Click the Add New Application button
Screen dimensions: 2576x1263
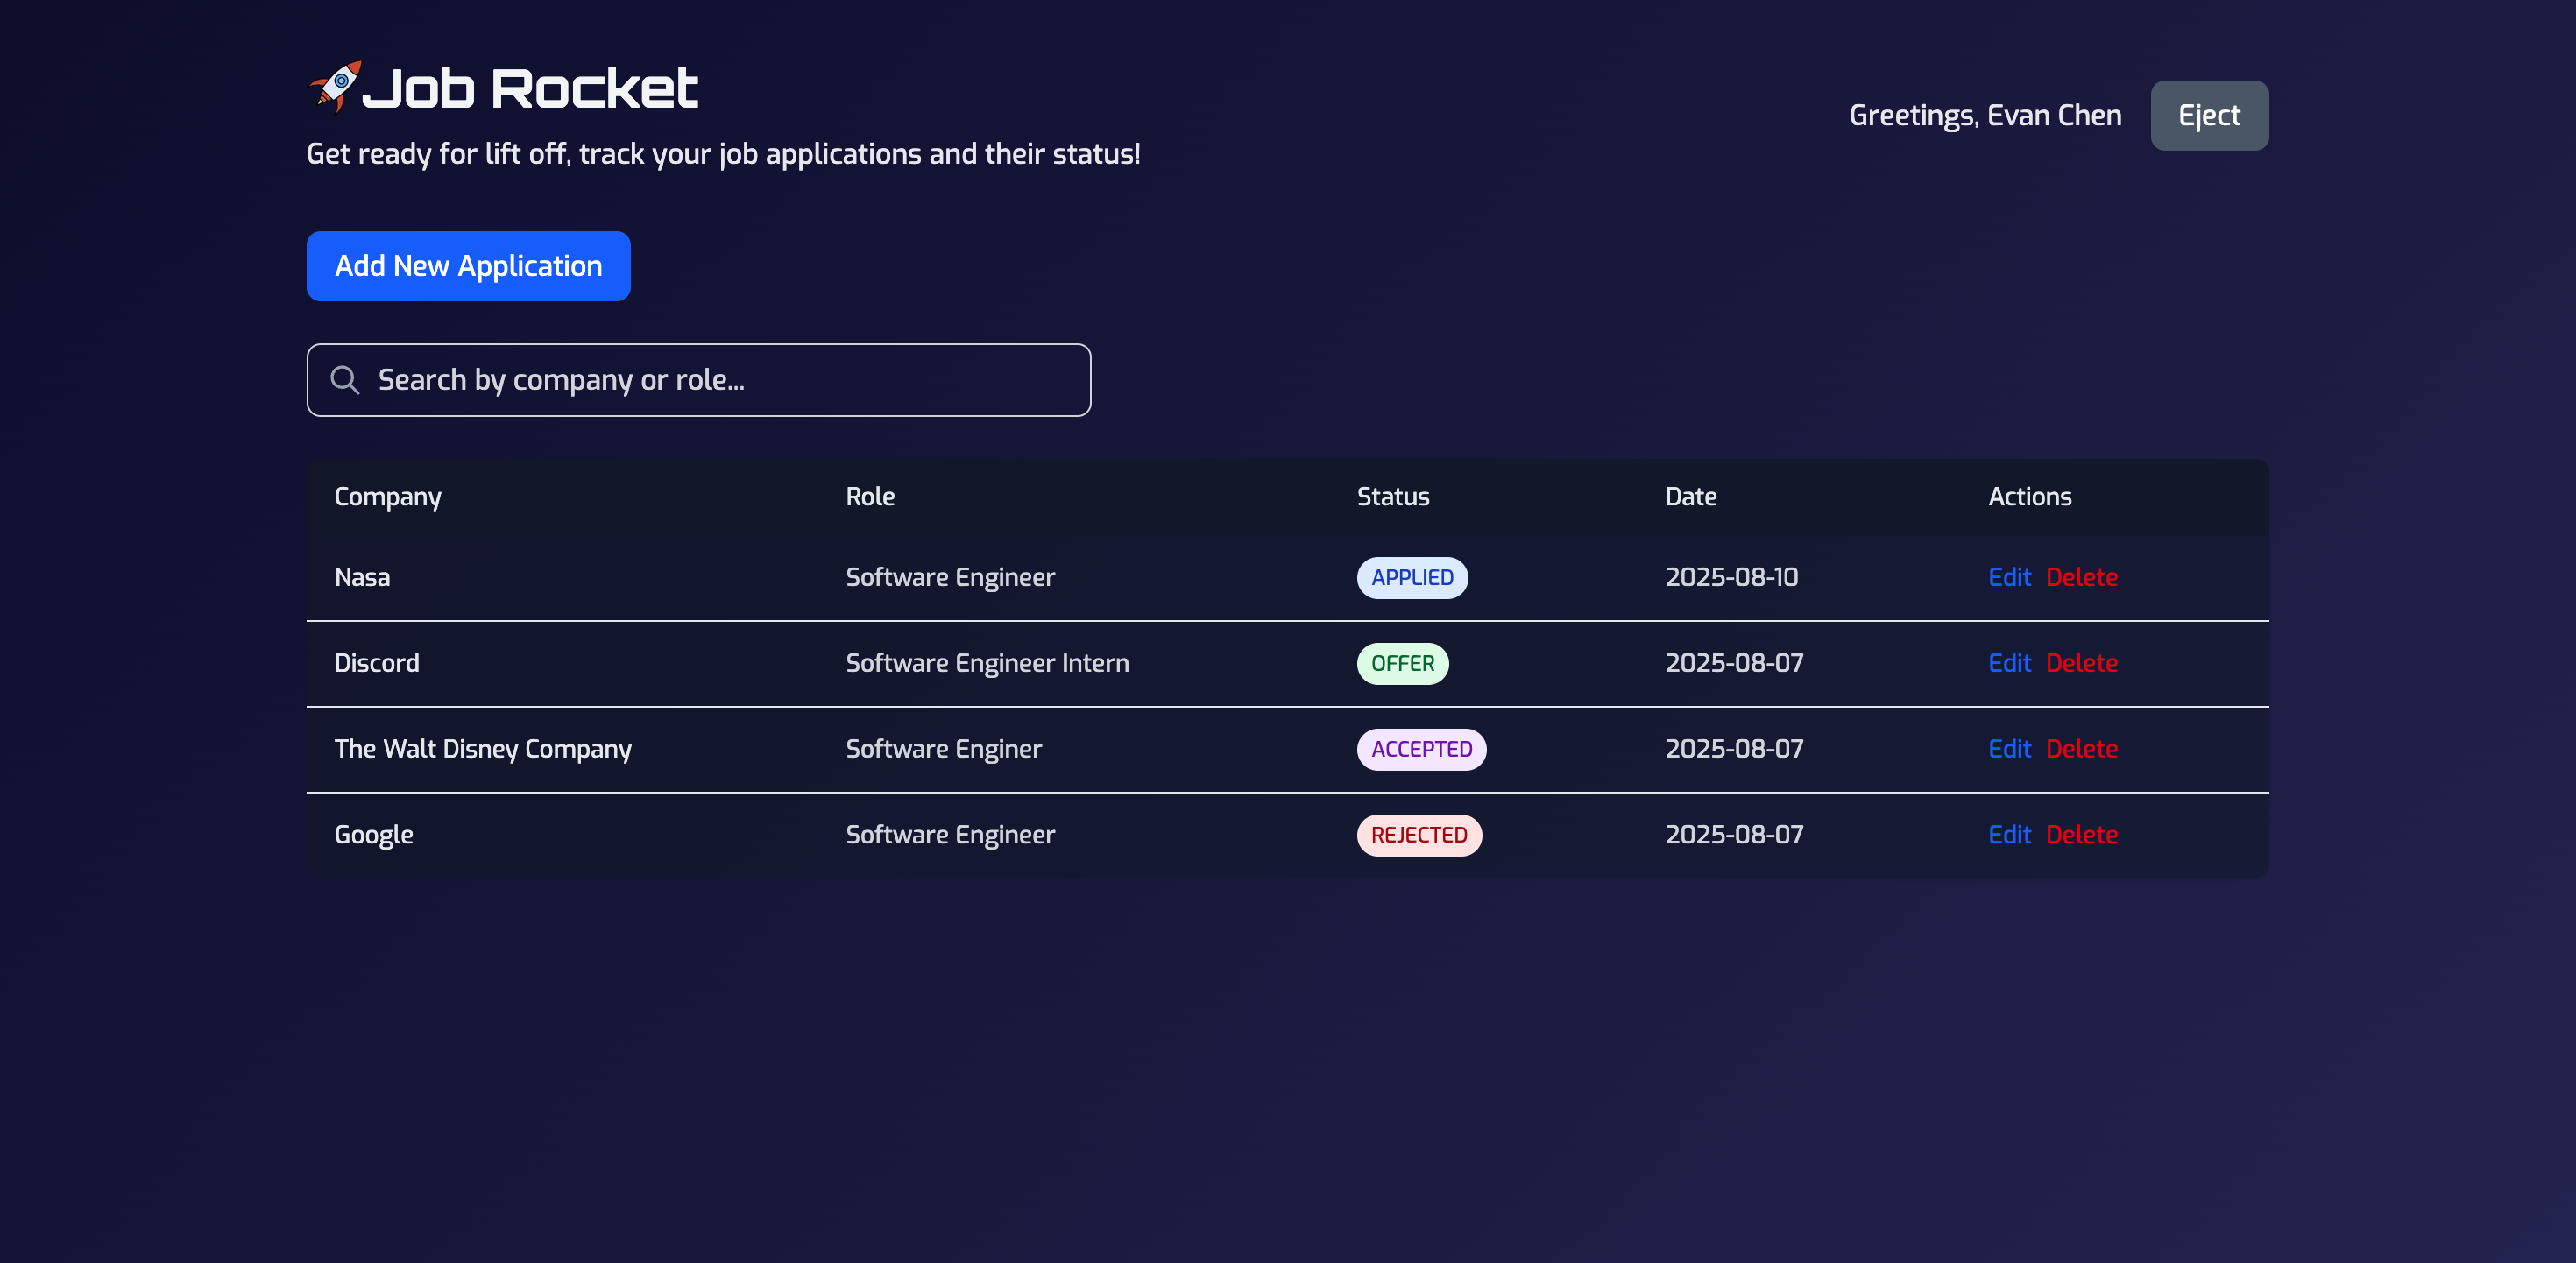coord(468,266)
